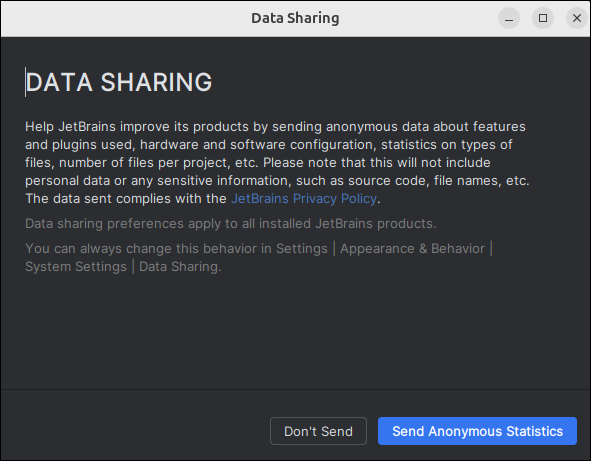Click the 'You can always change this behavior' text
Screen dimensions: 591x461
(259, 257)
